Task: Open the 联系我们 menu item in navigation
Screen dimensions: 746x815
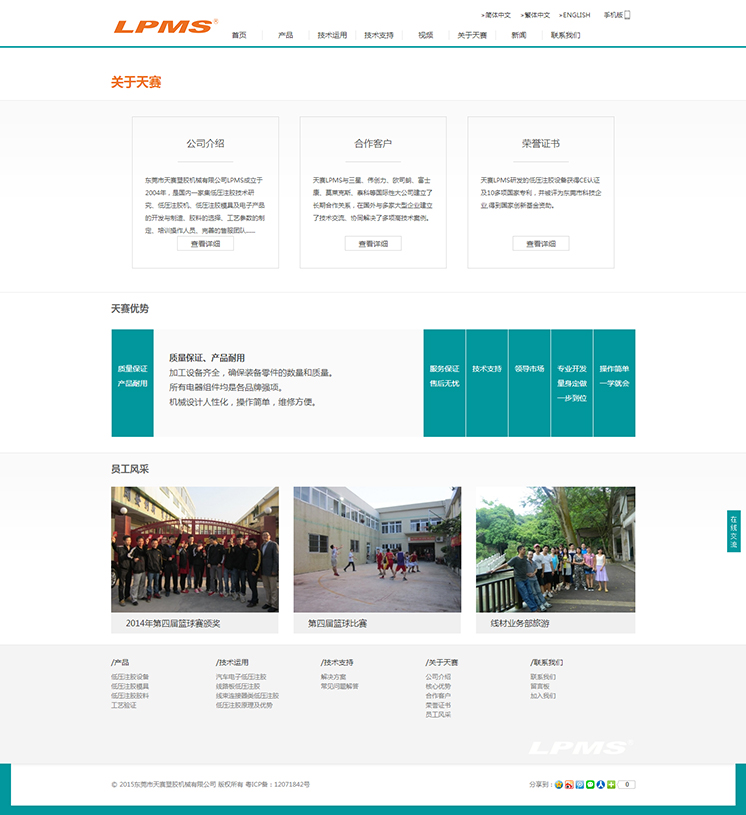Action: (566, 35)
